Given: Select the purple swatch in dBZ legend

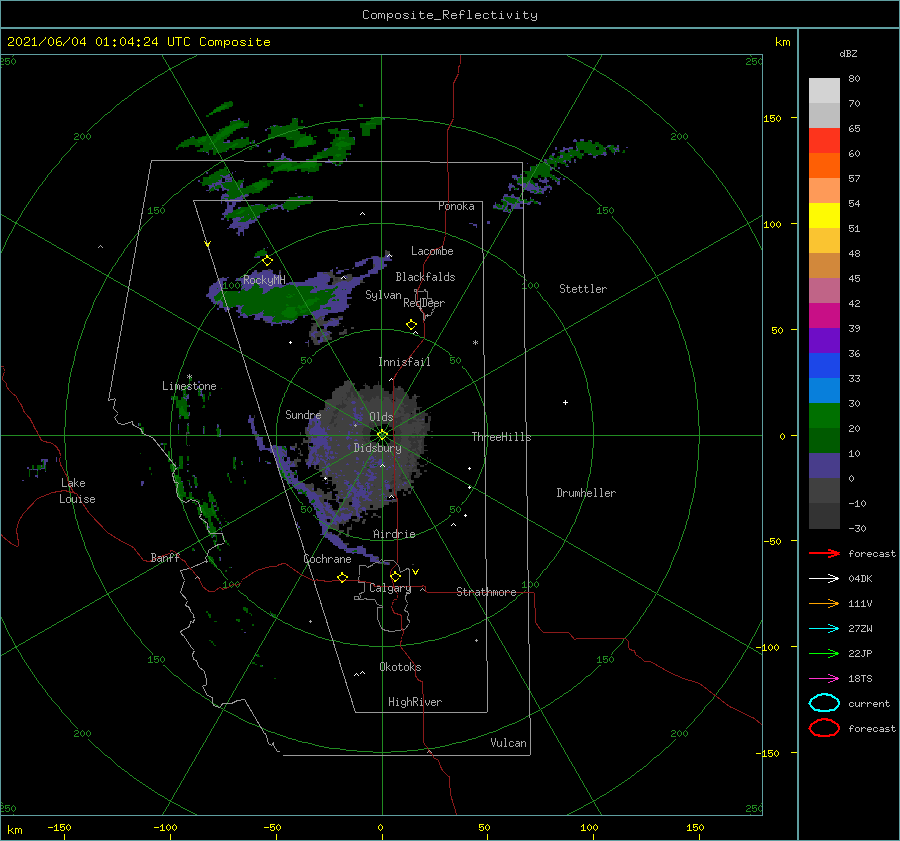Looking at the screenshot, I should click(x=824, y=341).
